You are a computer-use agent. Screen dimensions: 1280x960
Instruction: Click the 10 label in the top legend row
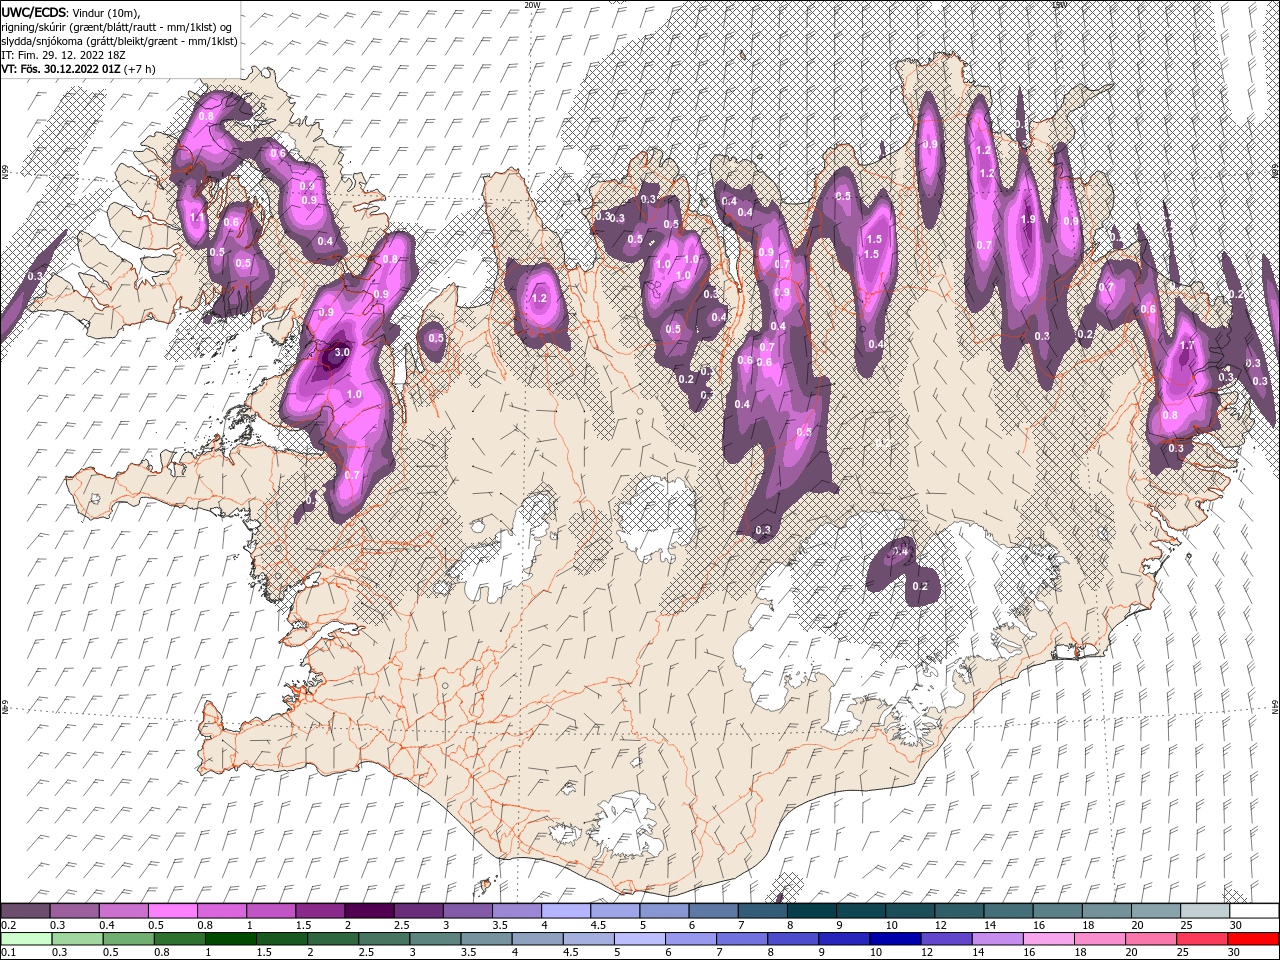891,925
